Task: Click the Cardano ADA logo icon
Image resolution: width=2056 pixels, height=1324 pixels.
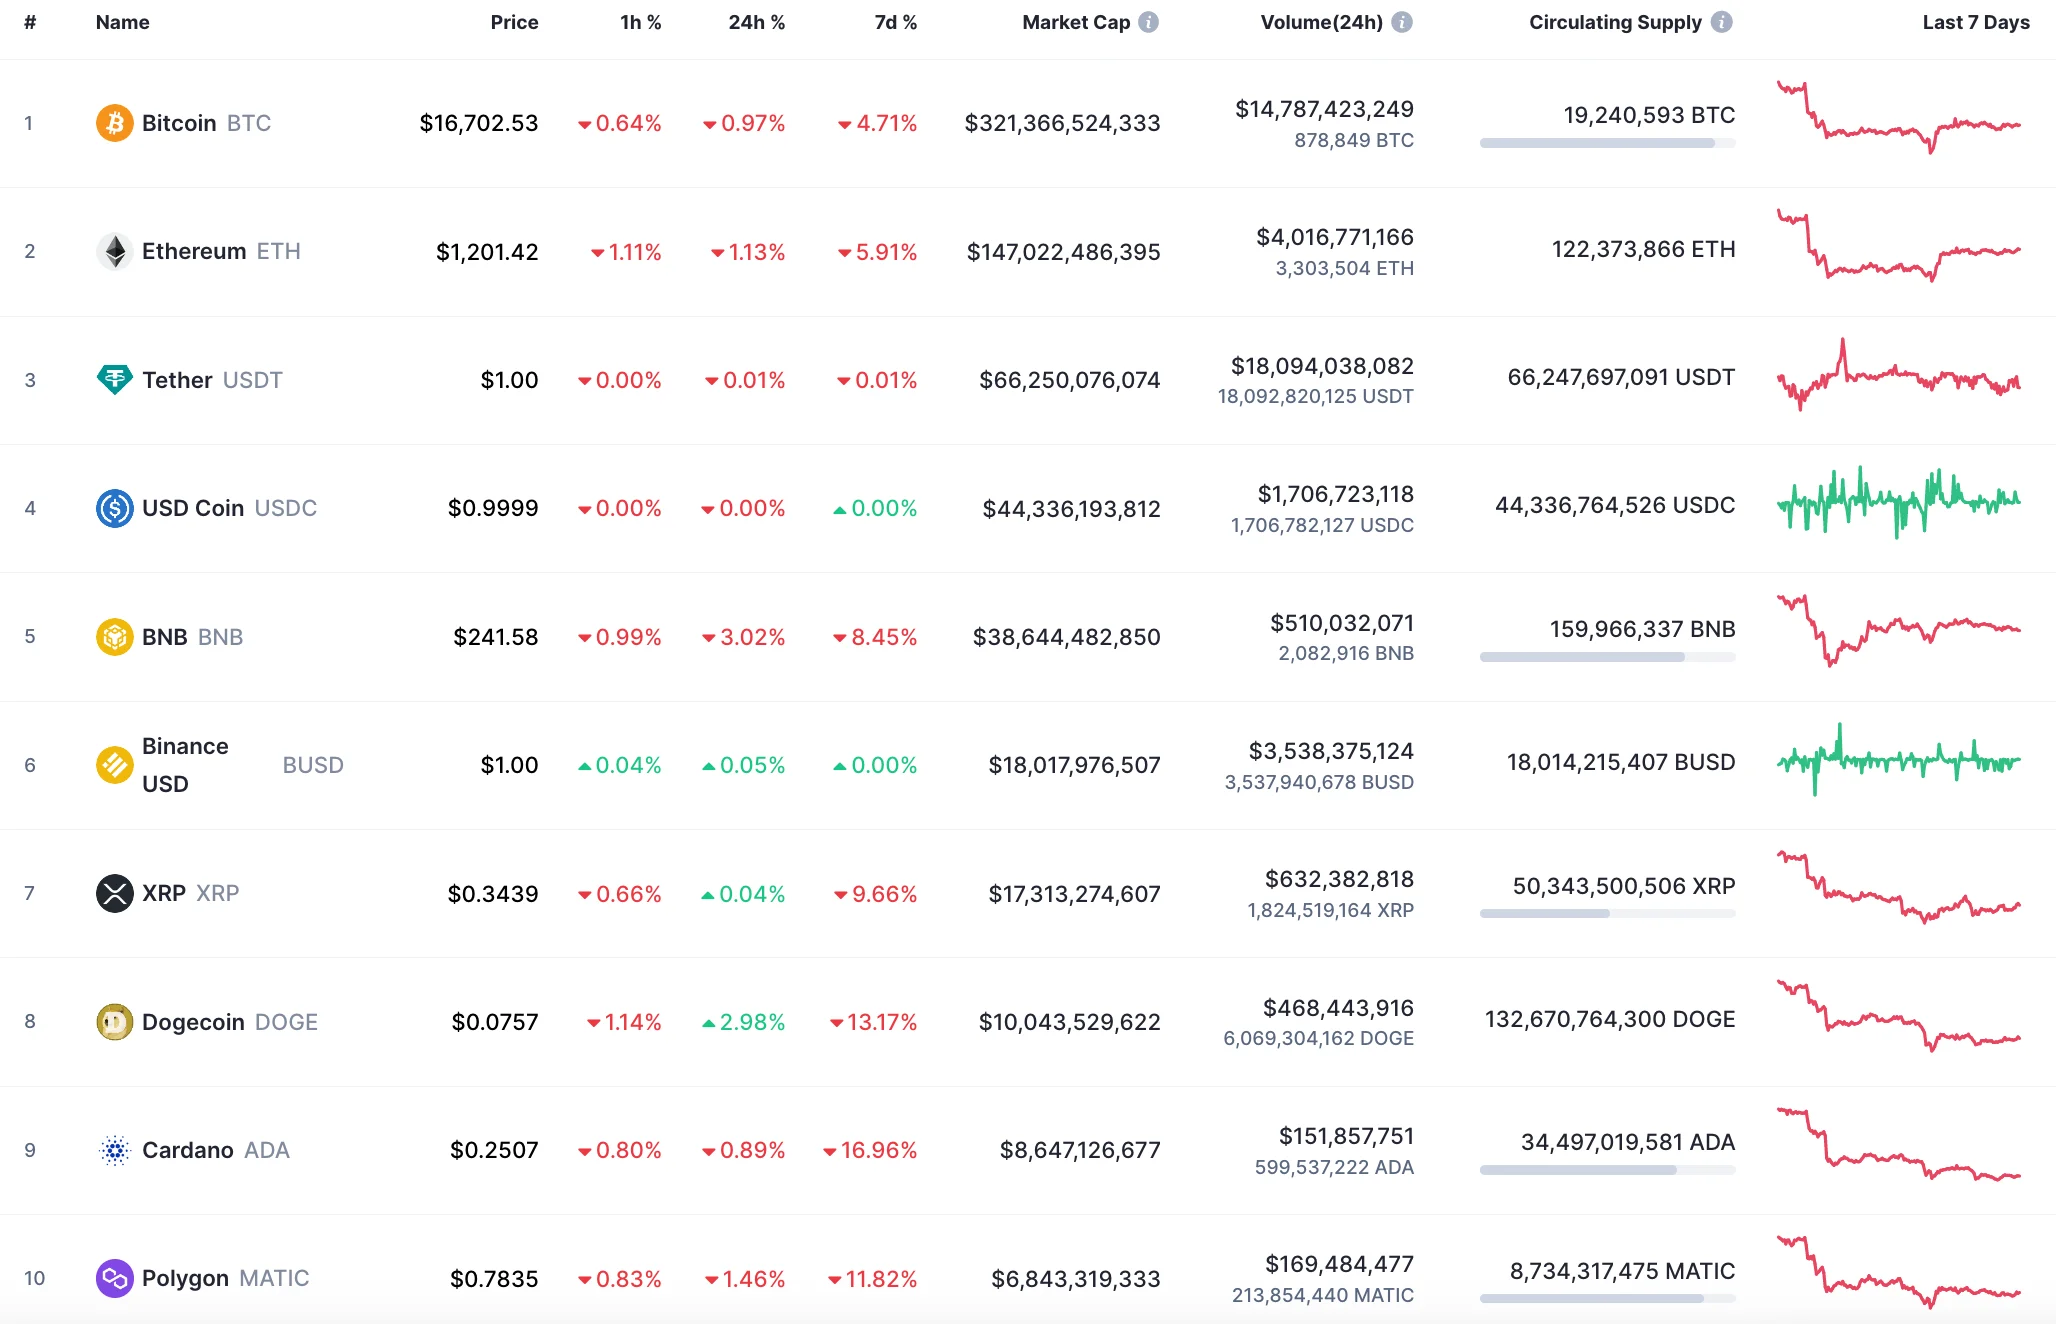Action: (115, 1150)
